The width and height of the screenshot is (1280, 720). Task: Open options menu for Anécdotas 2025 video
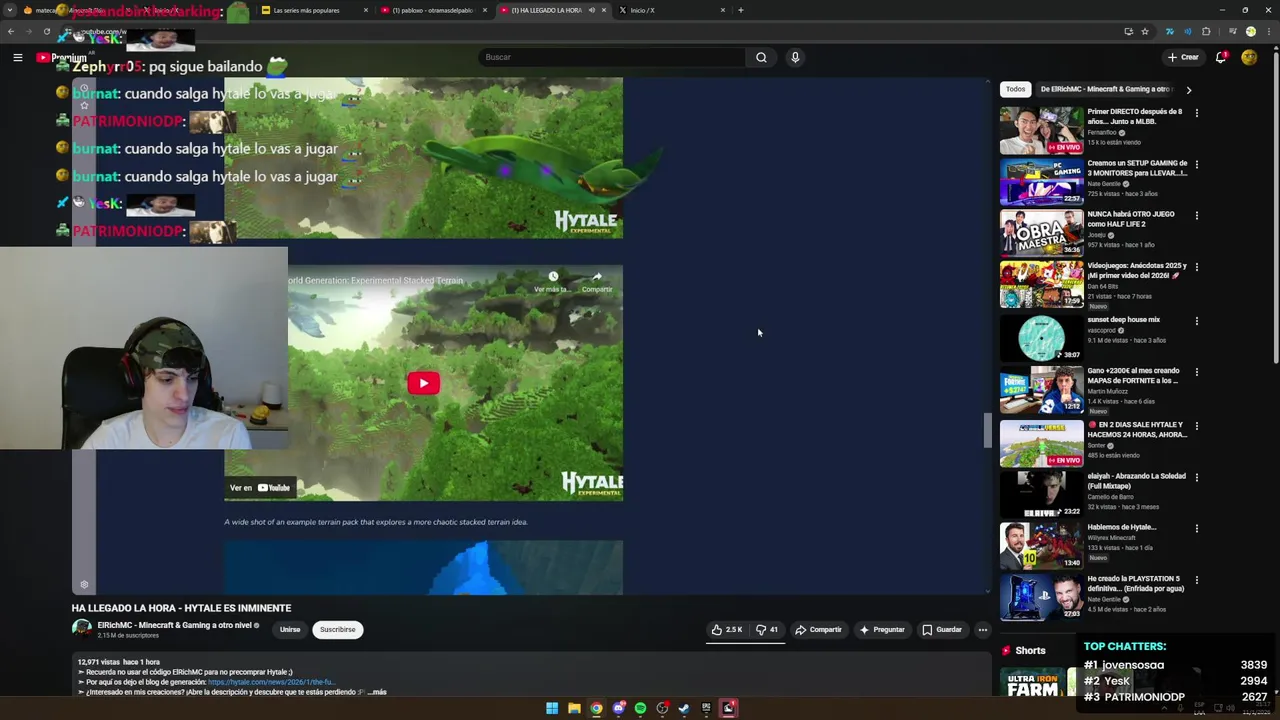(1196, 267)
